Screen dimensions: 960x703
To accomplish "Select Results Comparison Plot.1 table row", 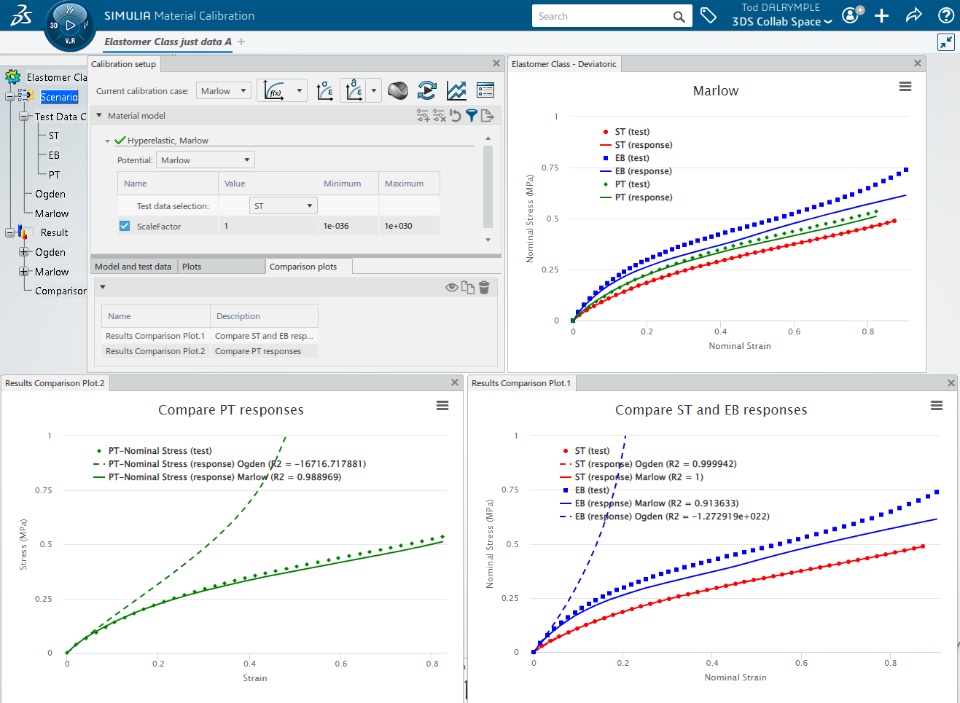I will click(x=209, y=336).
